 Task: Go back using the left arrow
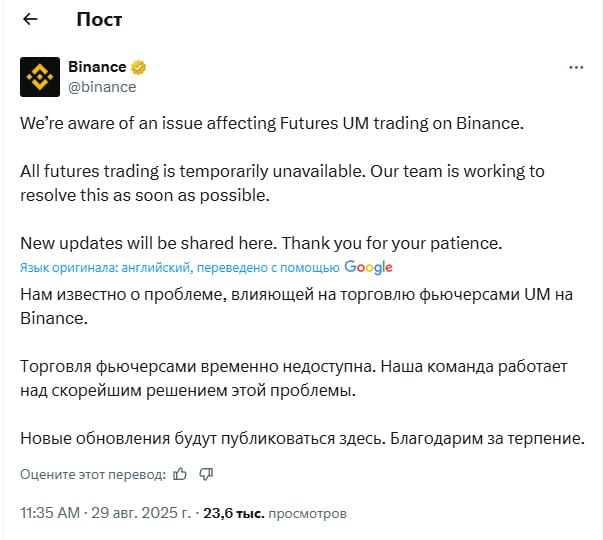[x=30, y=19]
